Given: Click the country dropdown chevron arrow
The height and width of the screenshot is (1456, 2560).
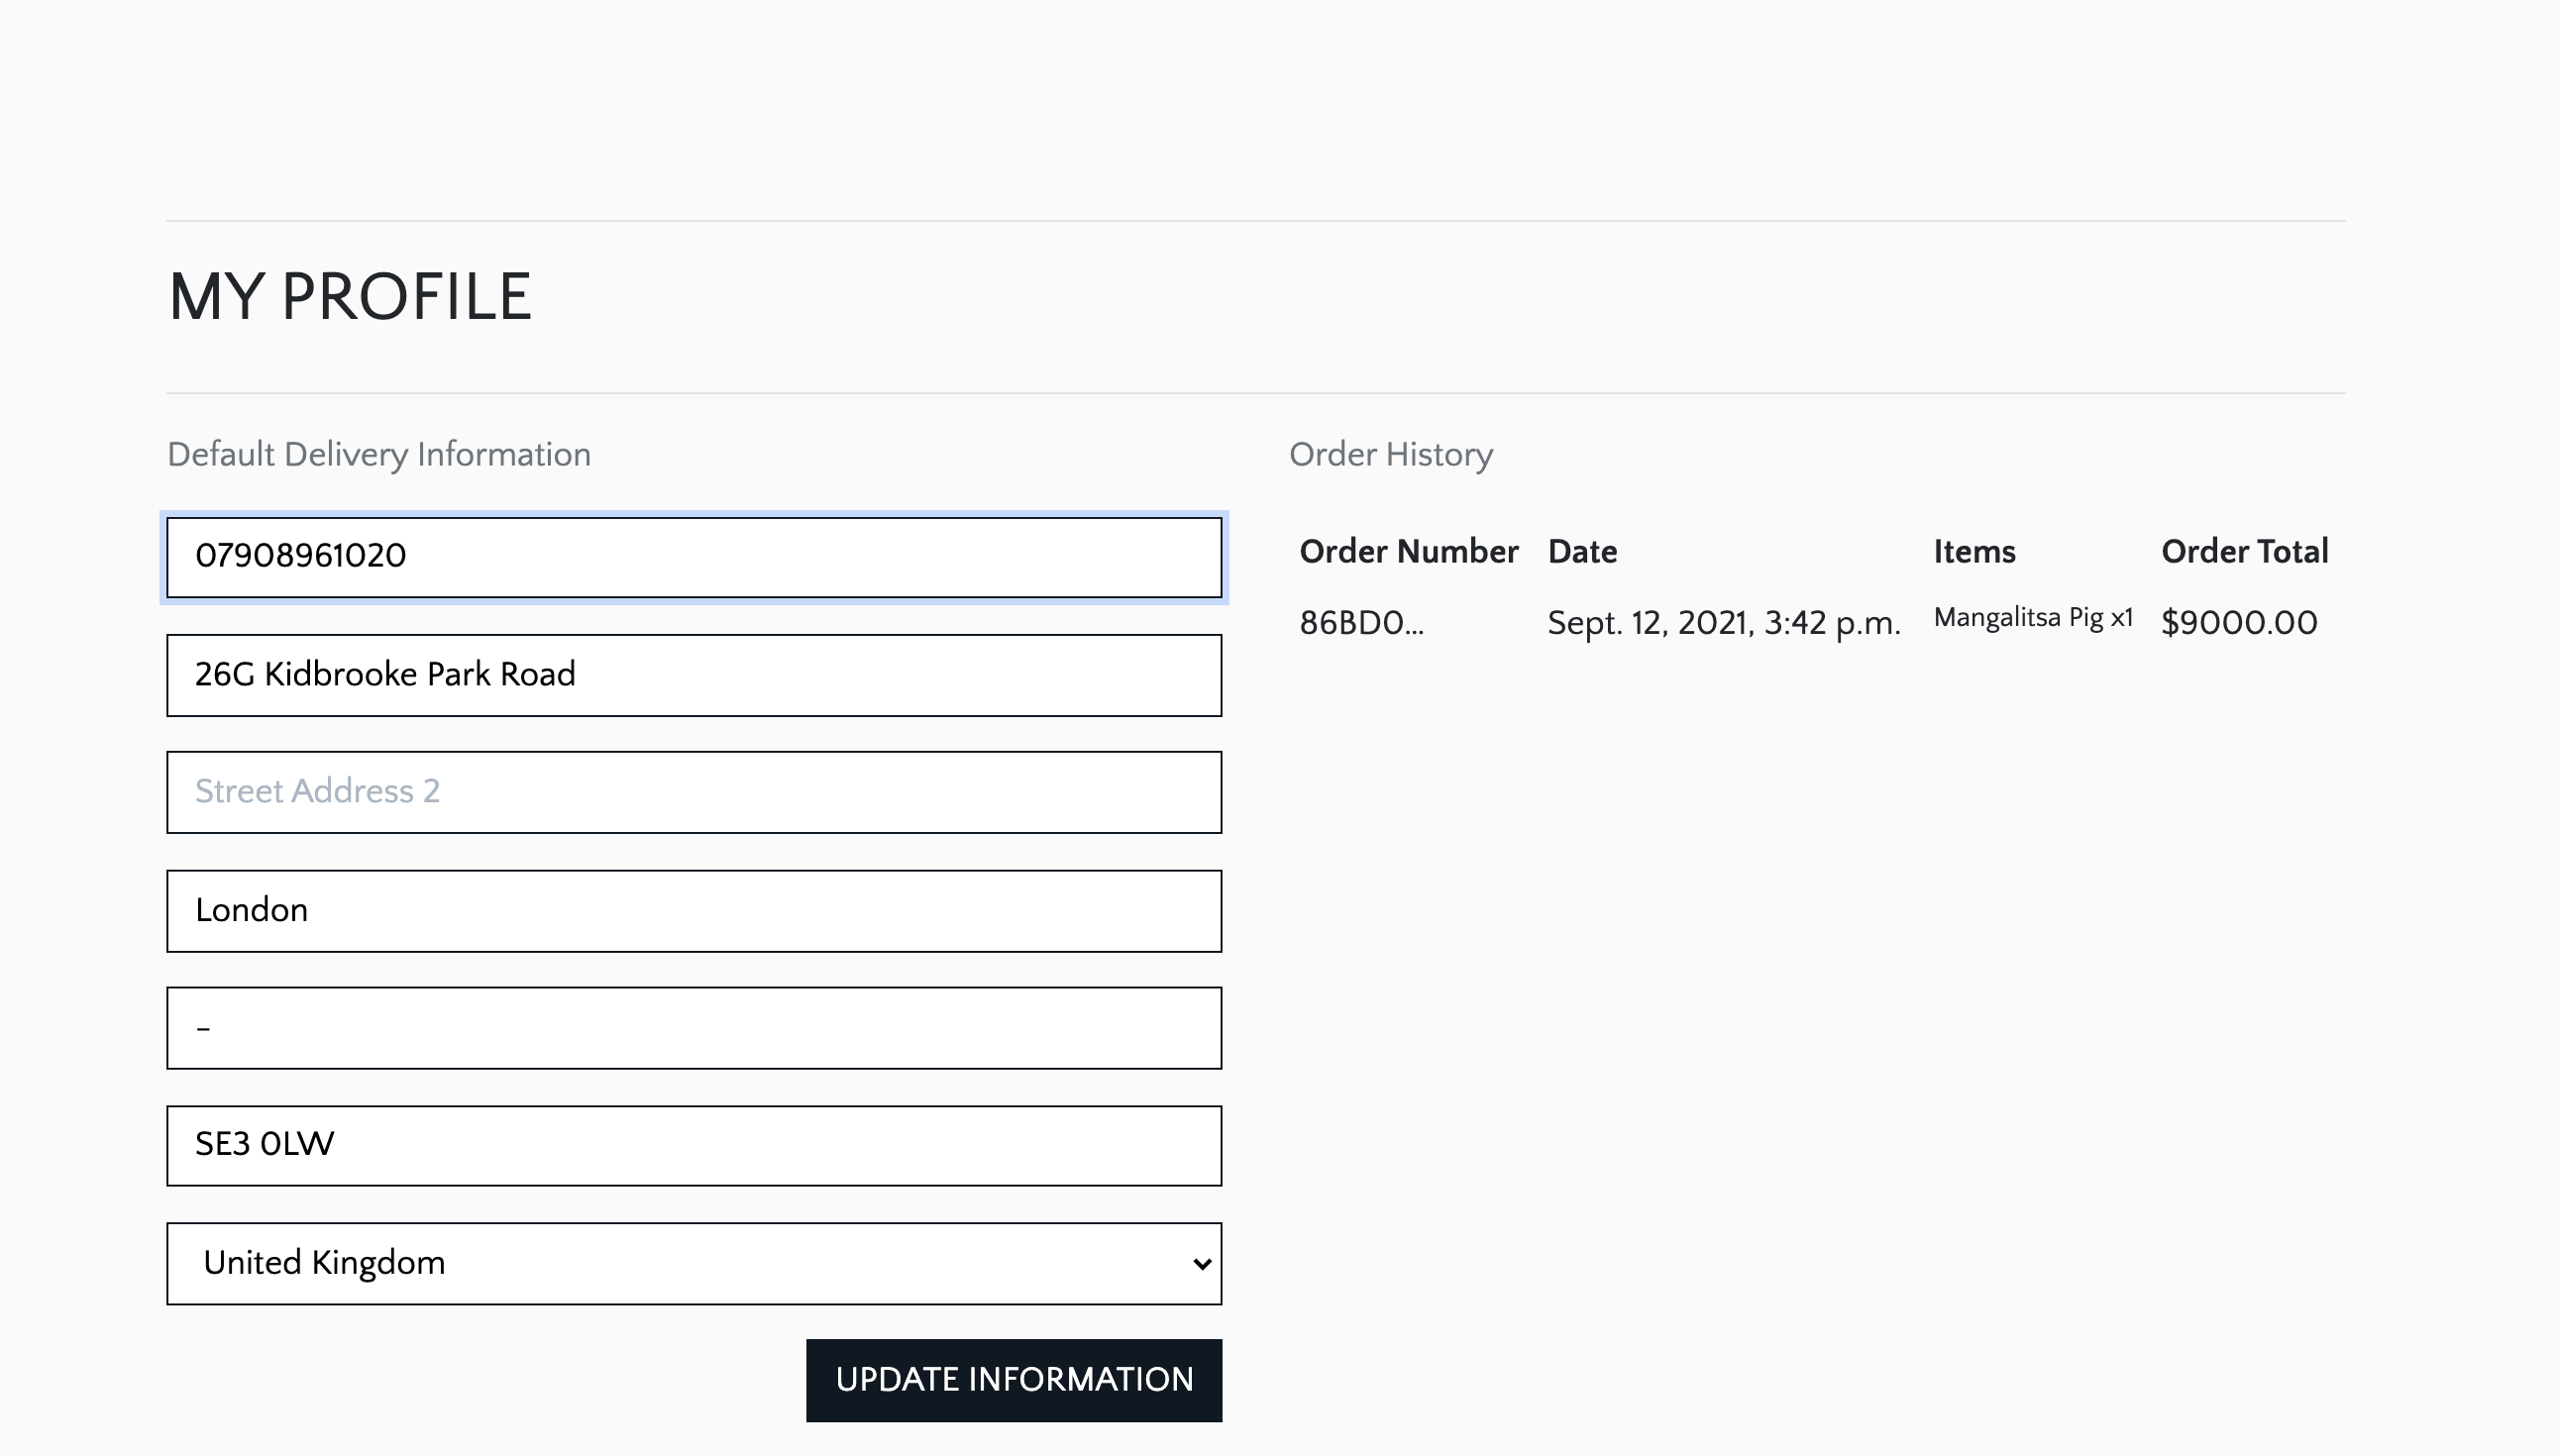Looking at the screenshot, I should click(x=1202, y=1264).
